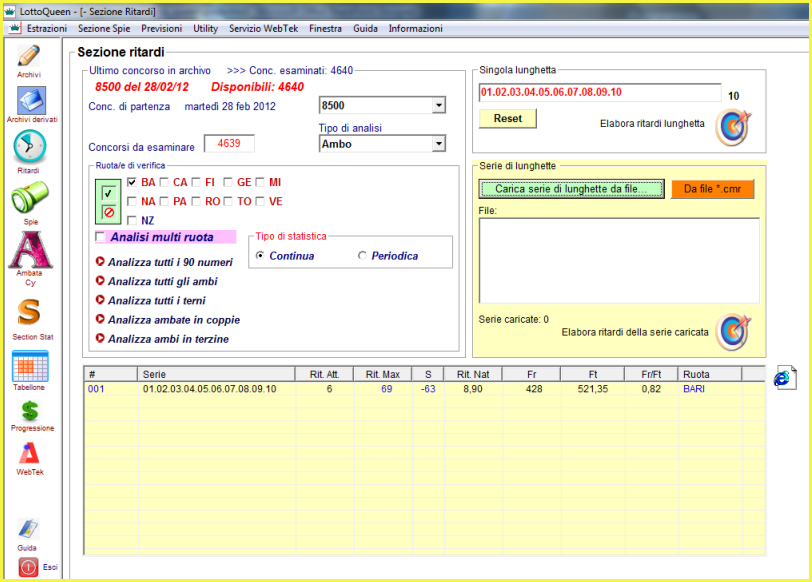The image size is (812, 582).
Task: Select result row 001 in the table
Action: [x=424, y=389]
